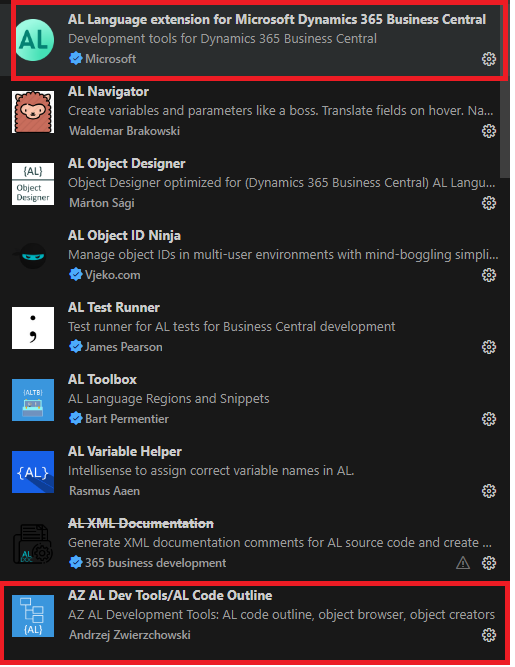Click verified badge next to Bart Permentier
Viewport: 515px width, 667px height.
click(76, 419)
